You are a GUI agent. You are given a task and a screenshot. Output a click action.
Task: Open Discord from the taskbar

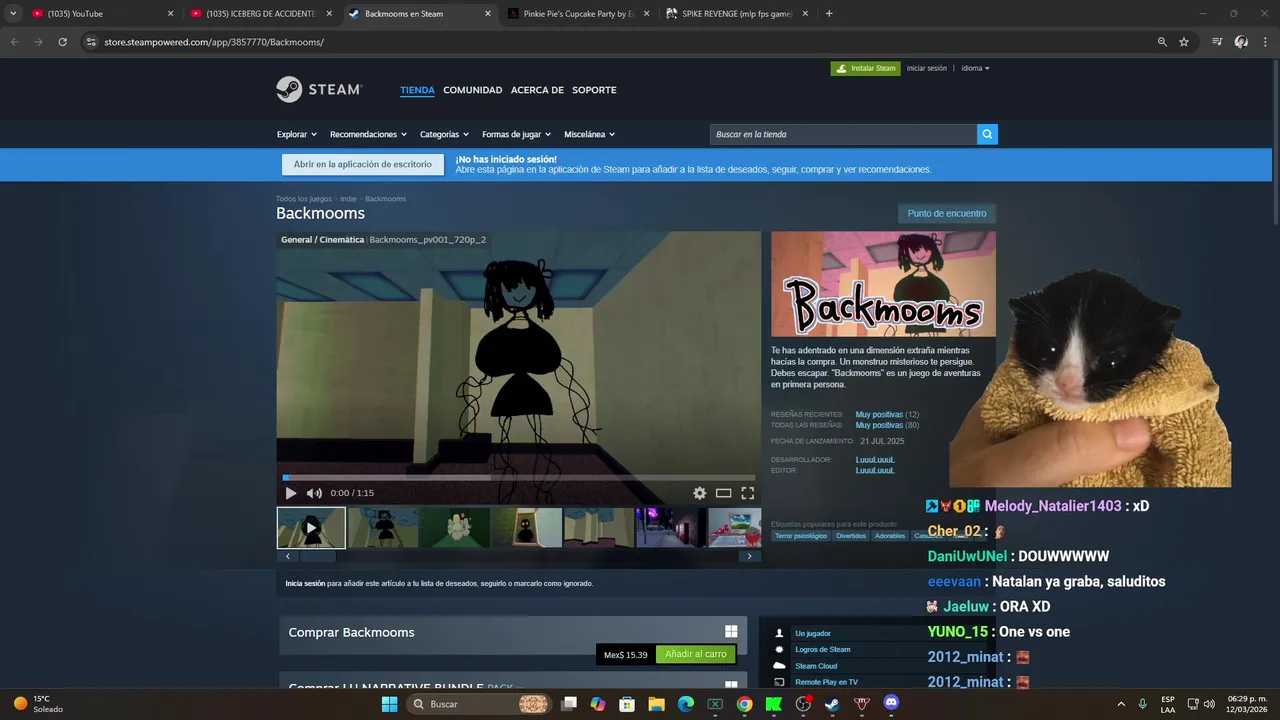coord(891,703)
